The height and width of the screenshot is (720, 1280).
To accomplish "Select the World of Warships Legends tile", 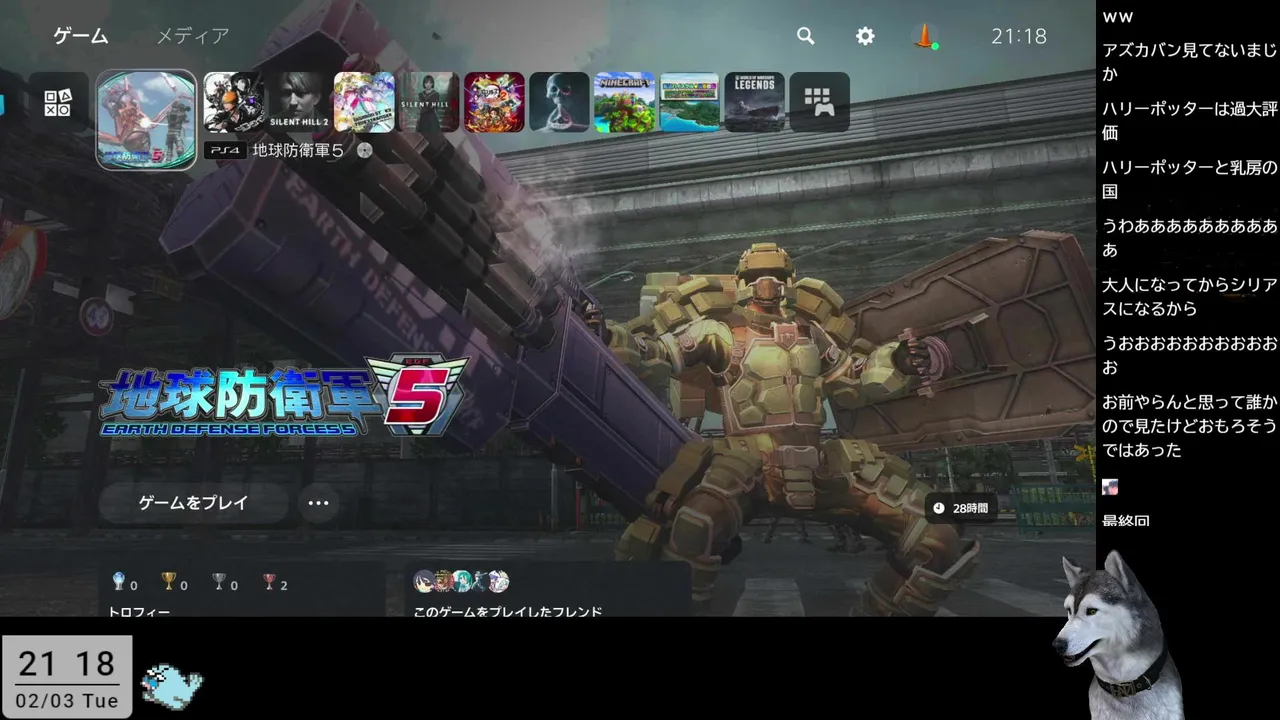I will click(x=754, y=102).
